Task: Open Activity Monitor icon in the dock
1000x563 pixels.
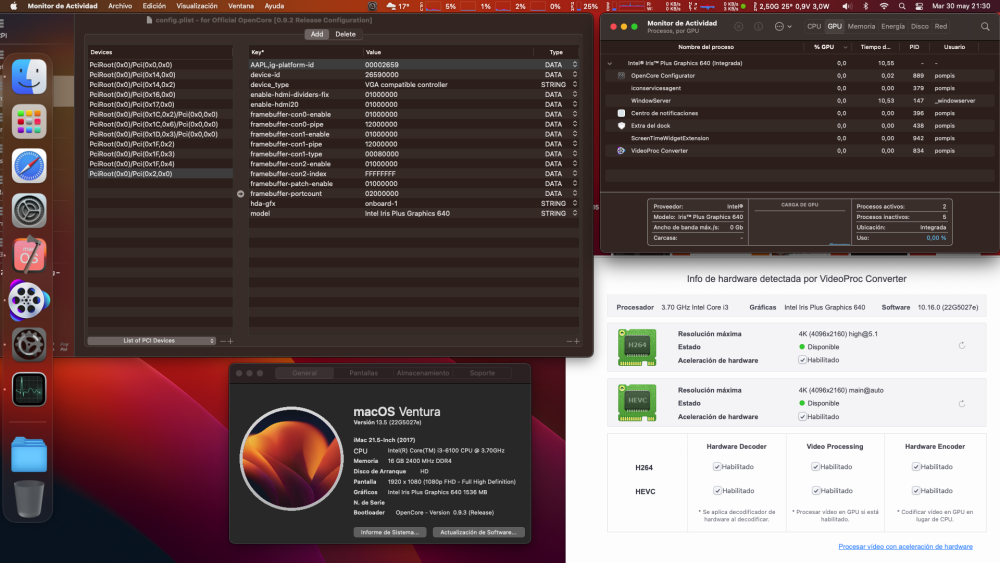Action: pyautogui.click(x=29, y=389)
